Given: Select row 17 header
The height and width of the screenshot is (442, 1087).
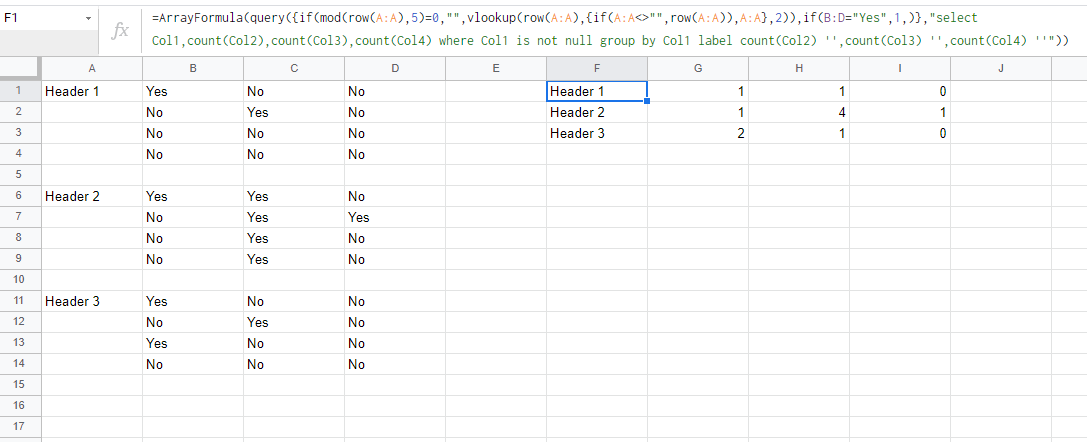Looking at the screenshot, I should pyautogui.click(x=20, y=427).
